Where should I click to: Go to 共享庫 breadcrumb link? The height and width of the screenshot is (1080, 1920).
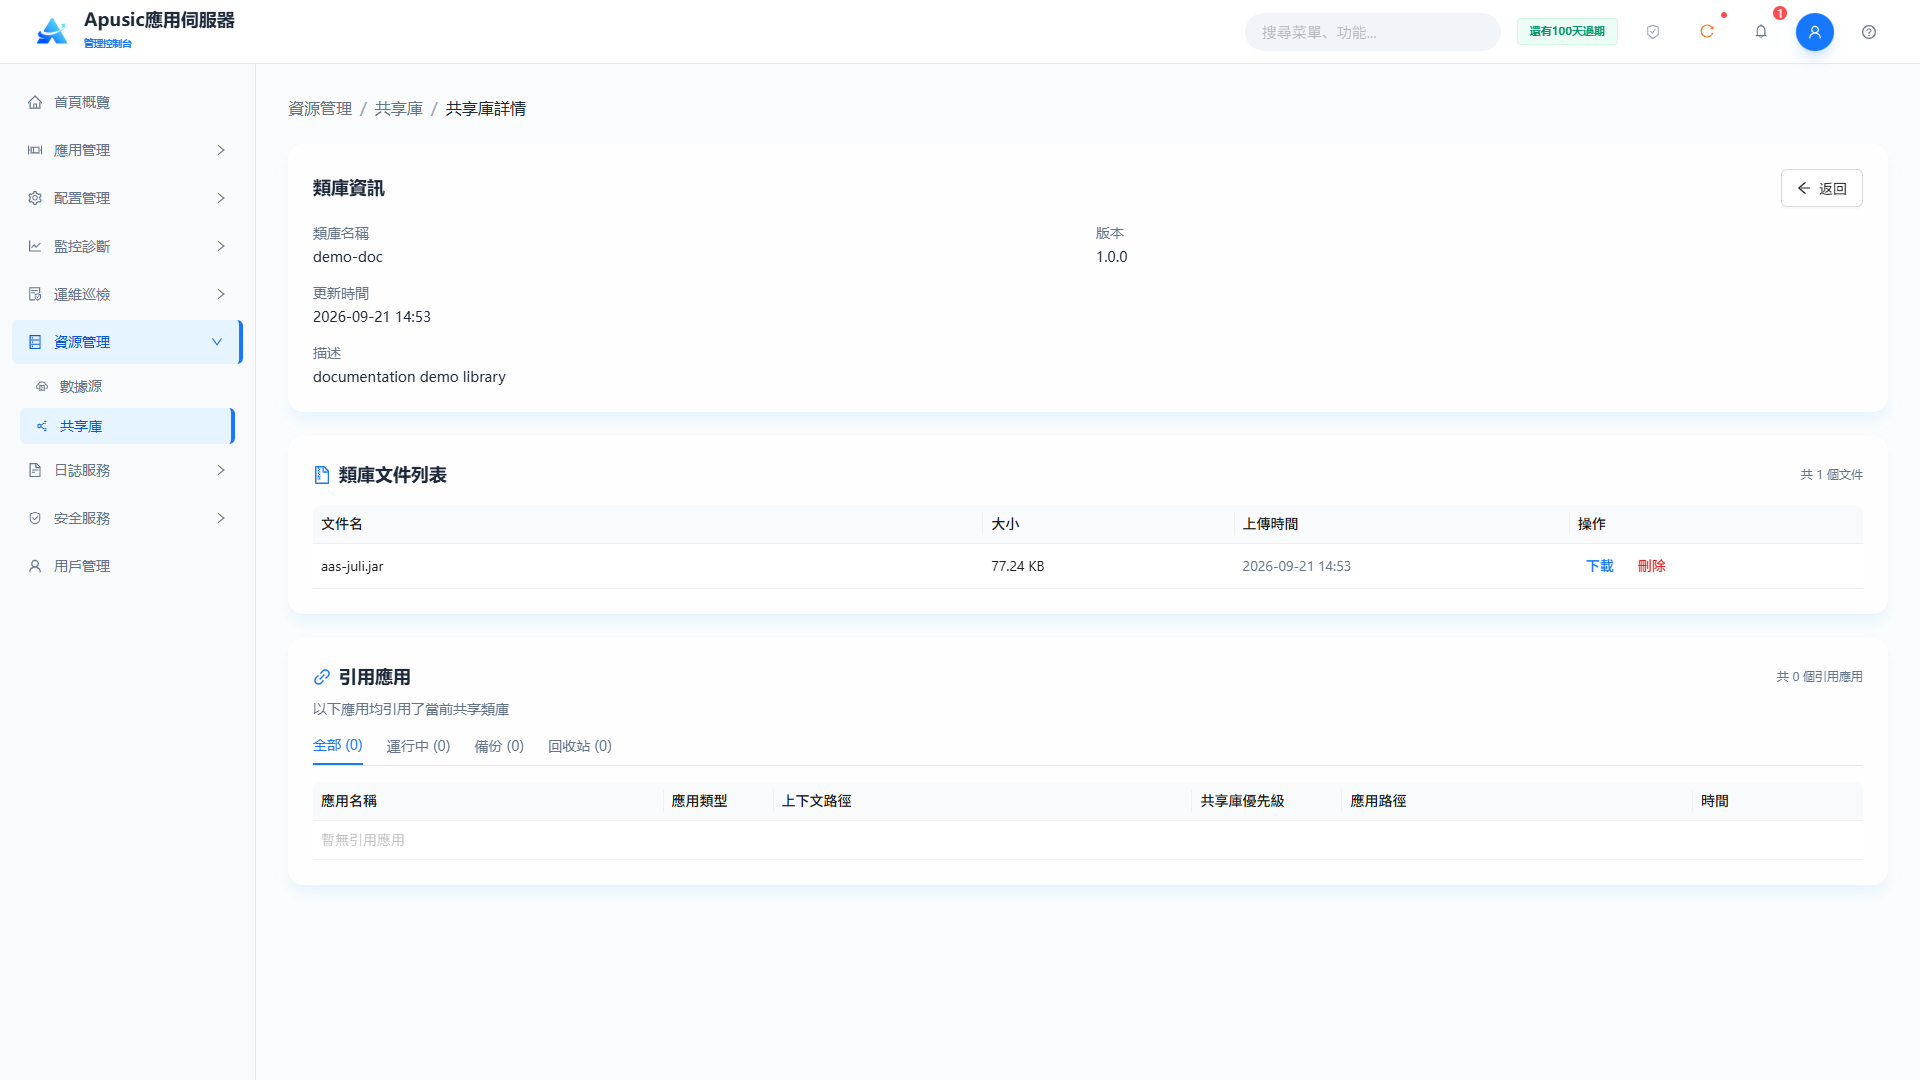[x=399, y=108]
